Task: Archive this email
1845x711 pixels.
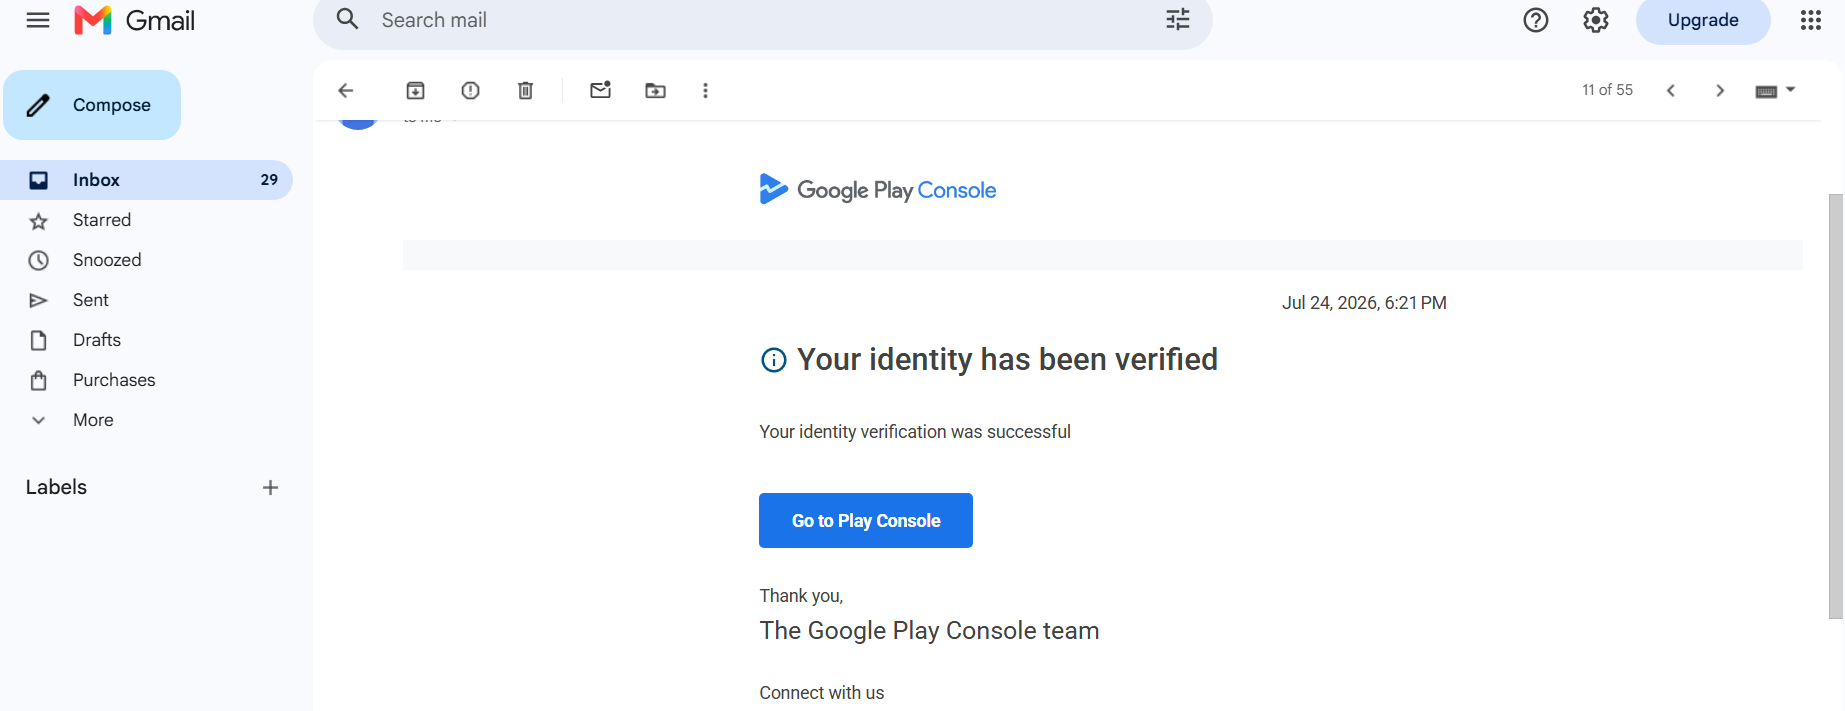Action: tap(415, 91)
